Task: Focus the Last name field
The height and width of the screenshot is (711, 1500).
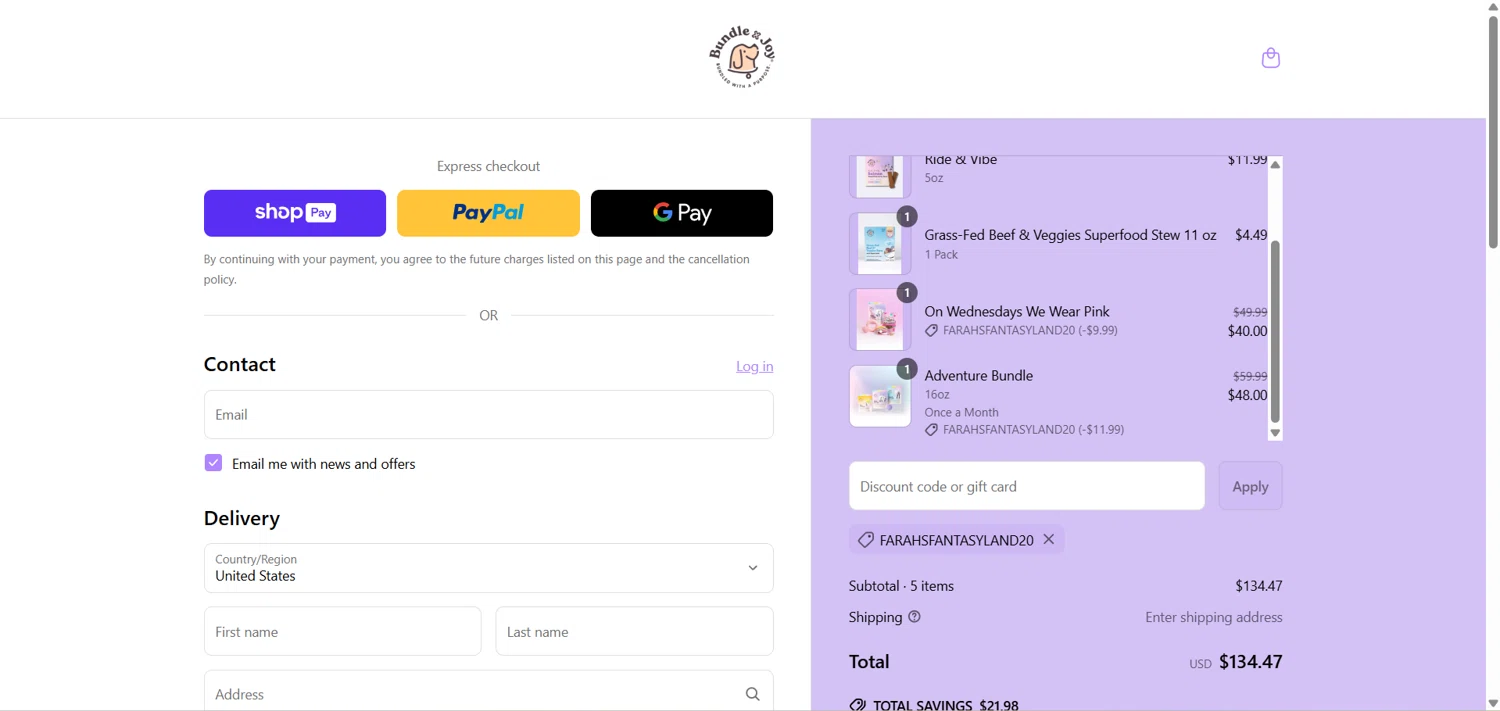Action: click(x=634, y=631)
